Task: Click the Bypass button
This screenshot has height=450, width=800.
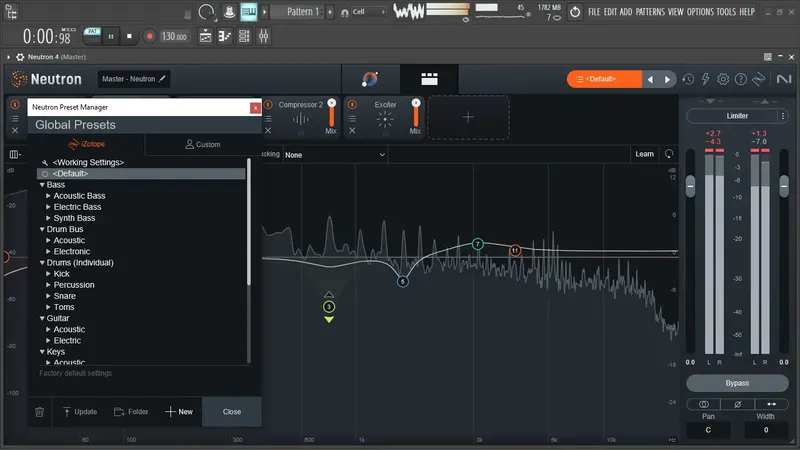Action: coord(737,383)
